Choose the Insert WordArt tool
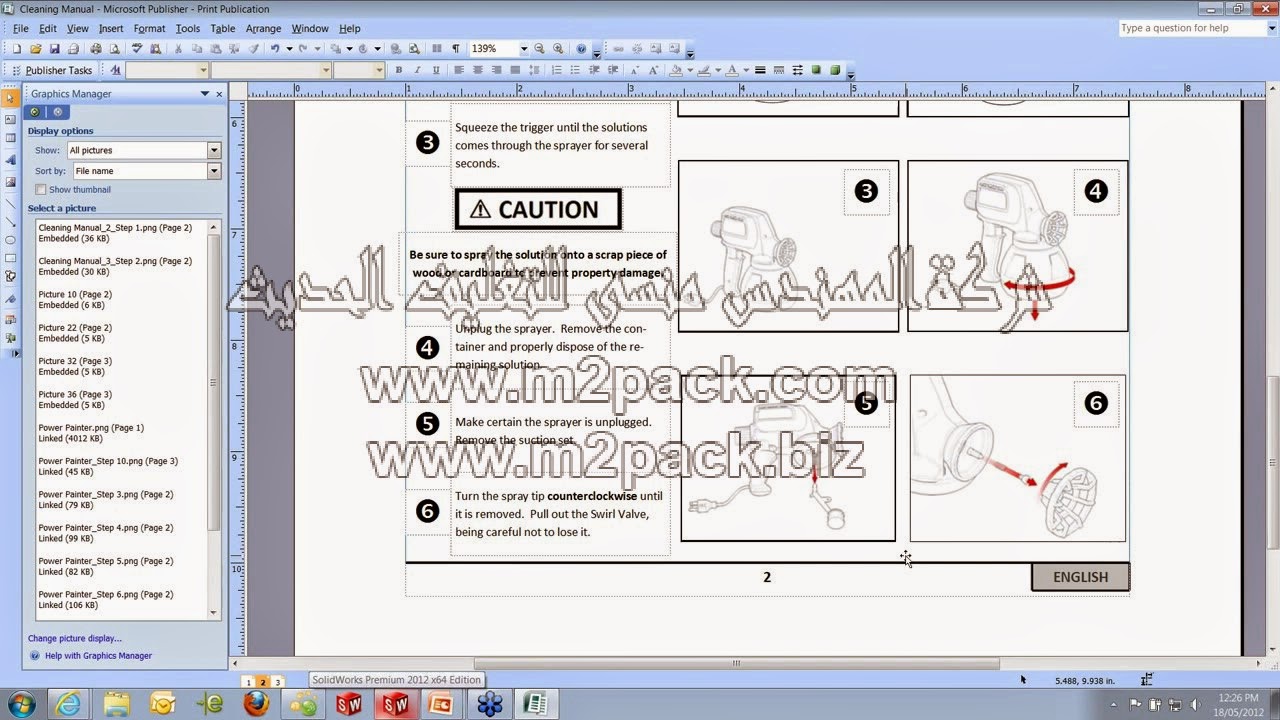The height and width of the screenshot is (720, 1280). [x=11, y=160]
